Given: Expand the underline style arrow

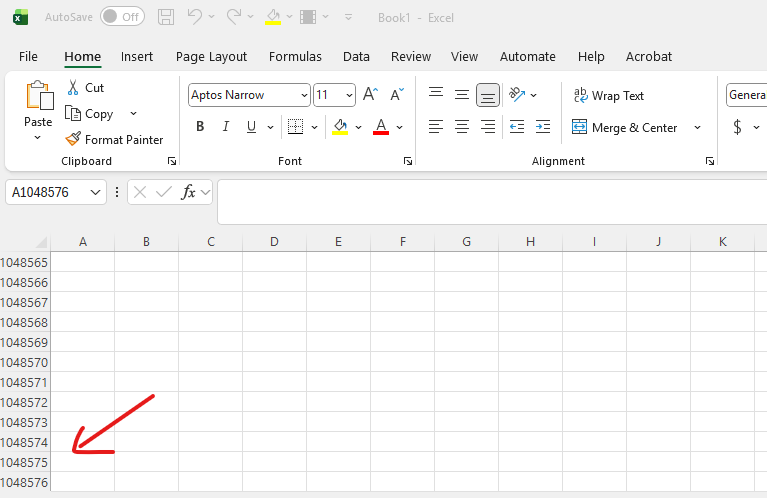Looking at the screenshot, I should point(271,127).
